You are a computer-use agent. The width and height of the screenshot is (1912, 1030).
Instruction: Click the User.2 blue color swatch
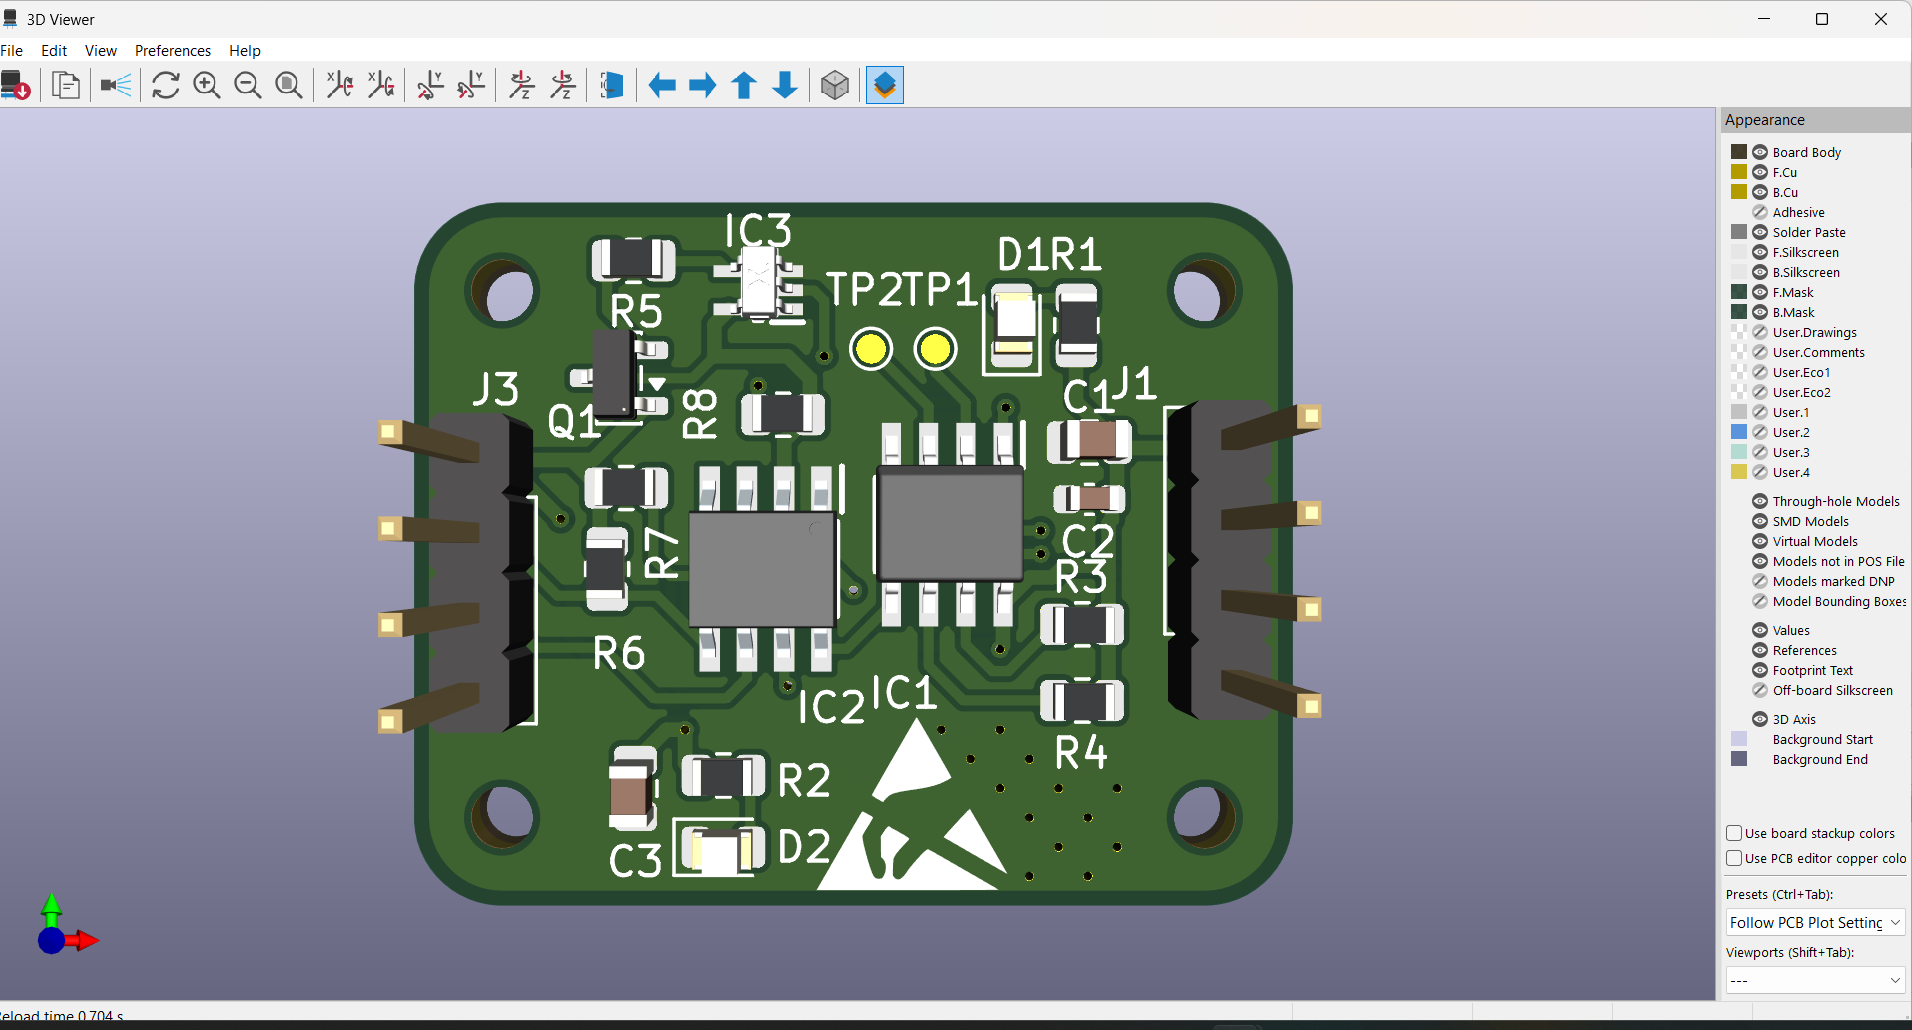(1739, 432)
